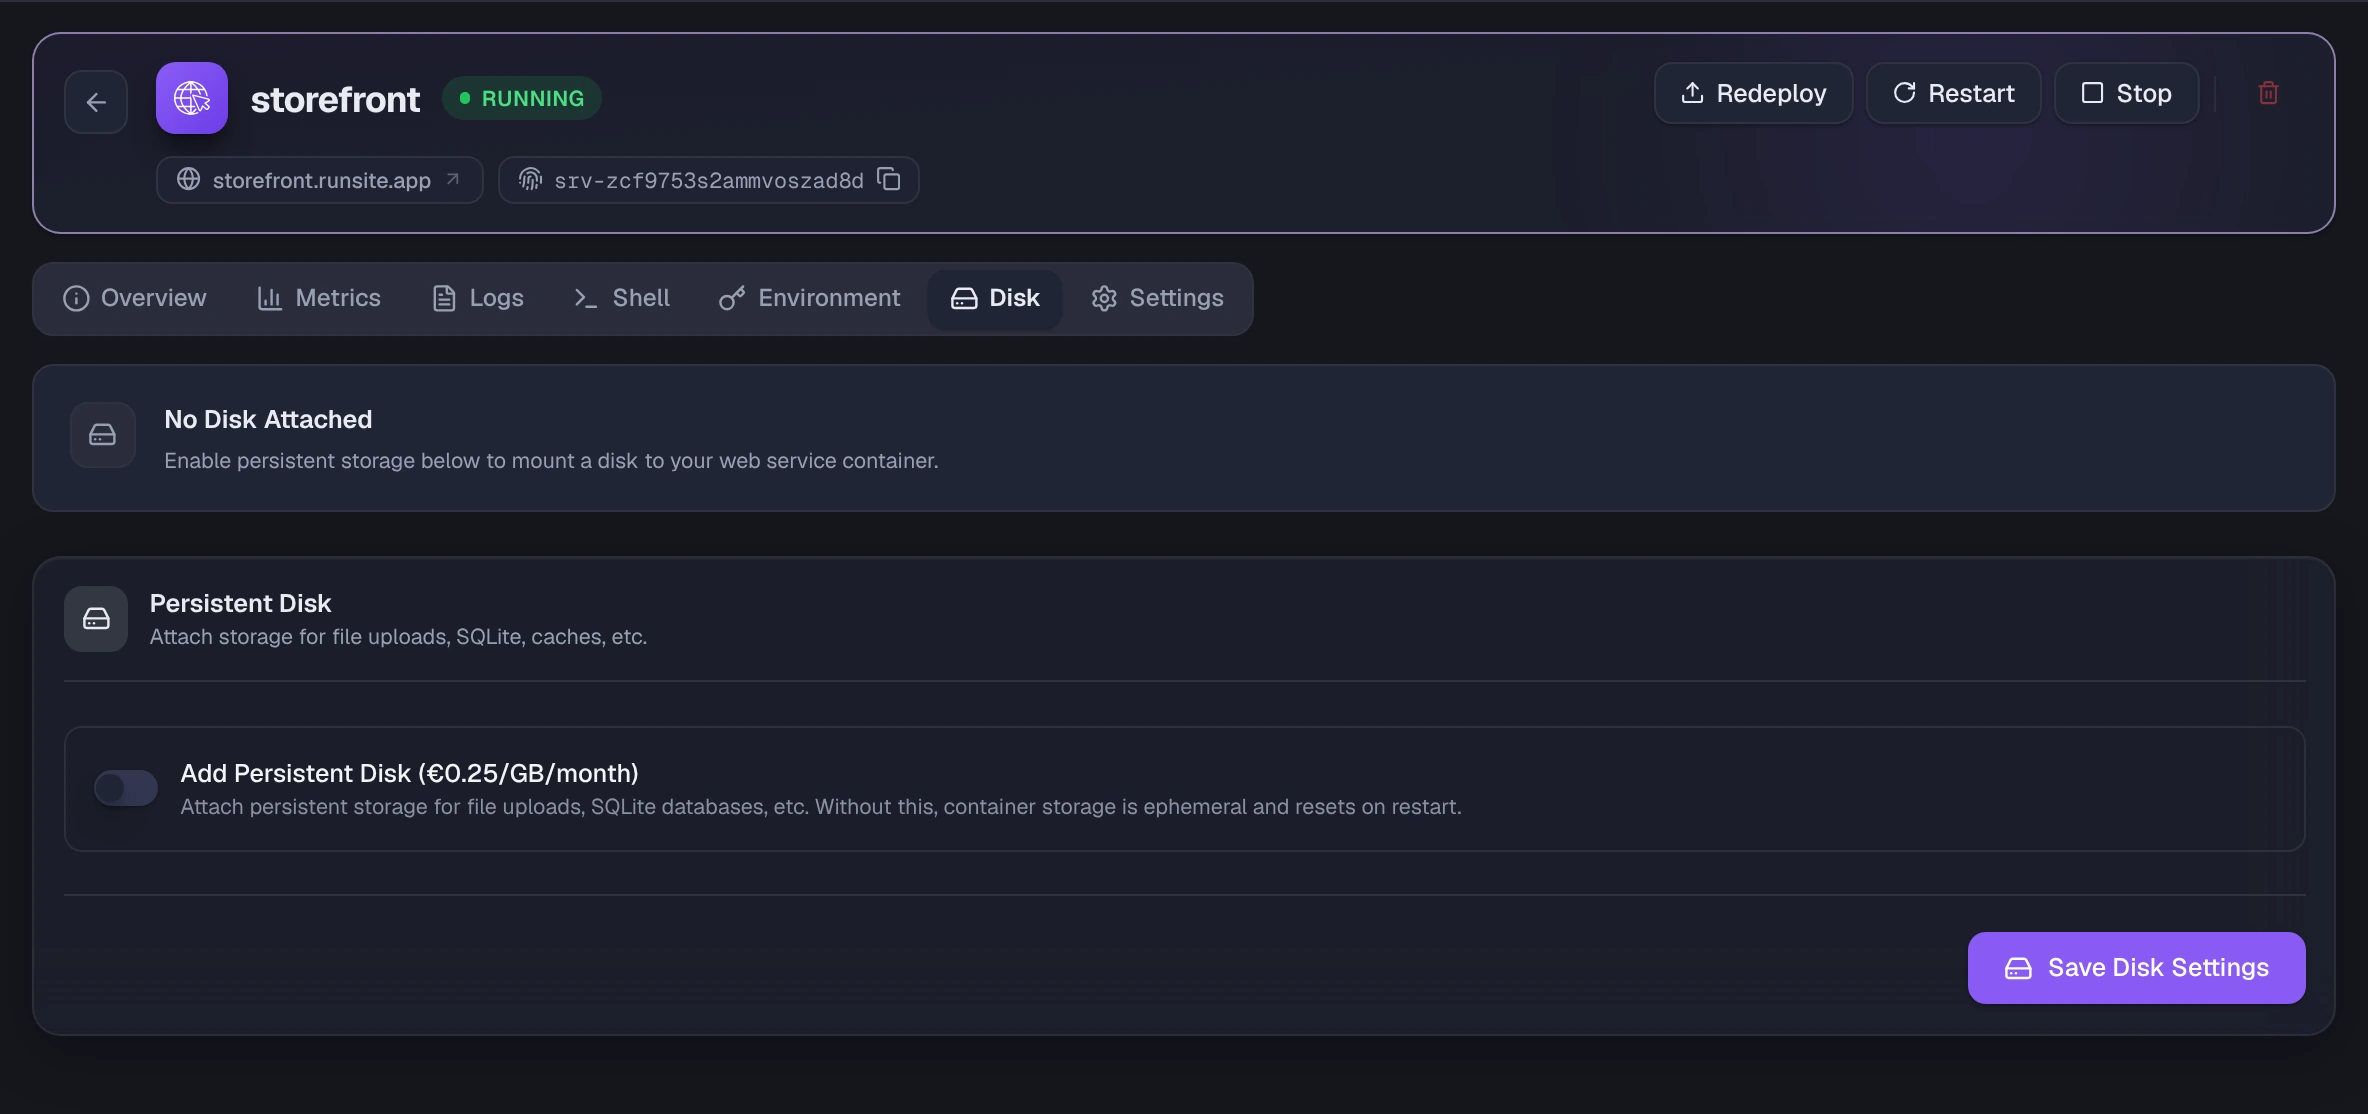Screen dimensions: 2368x1114
Task: Click the fingerprint icon beside service ID
Action: 530,179
